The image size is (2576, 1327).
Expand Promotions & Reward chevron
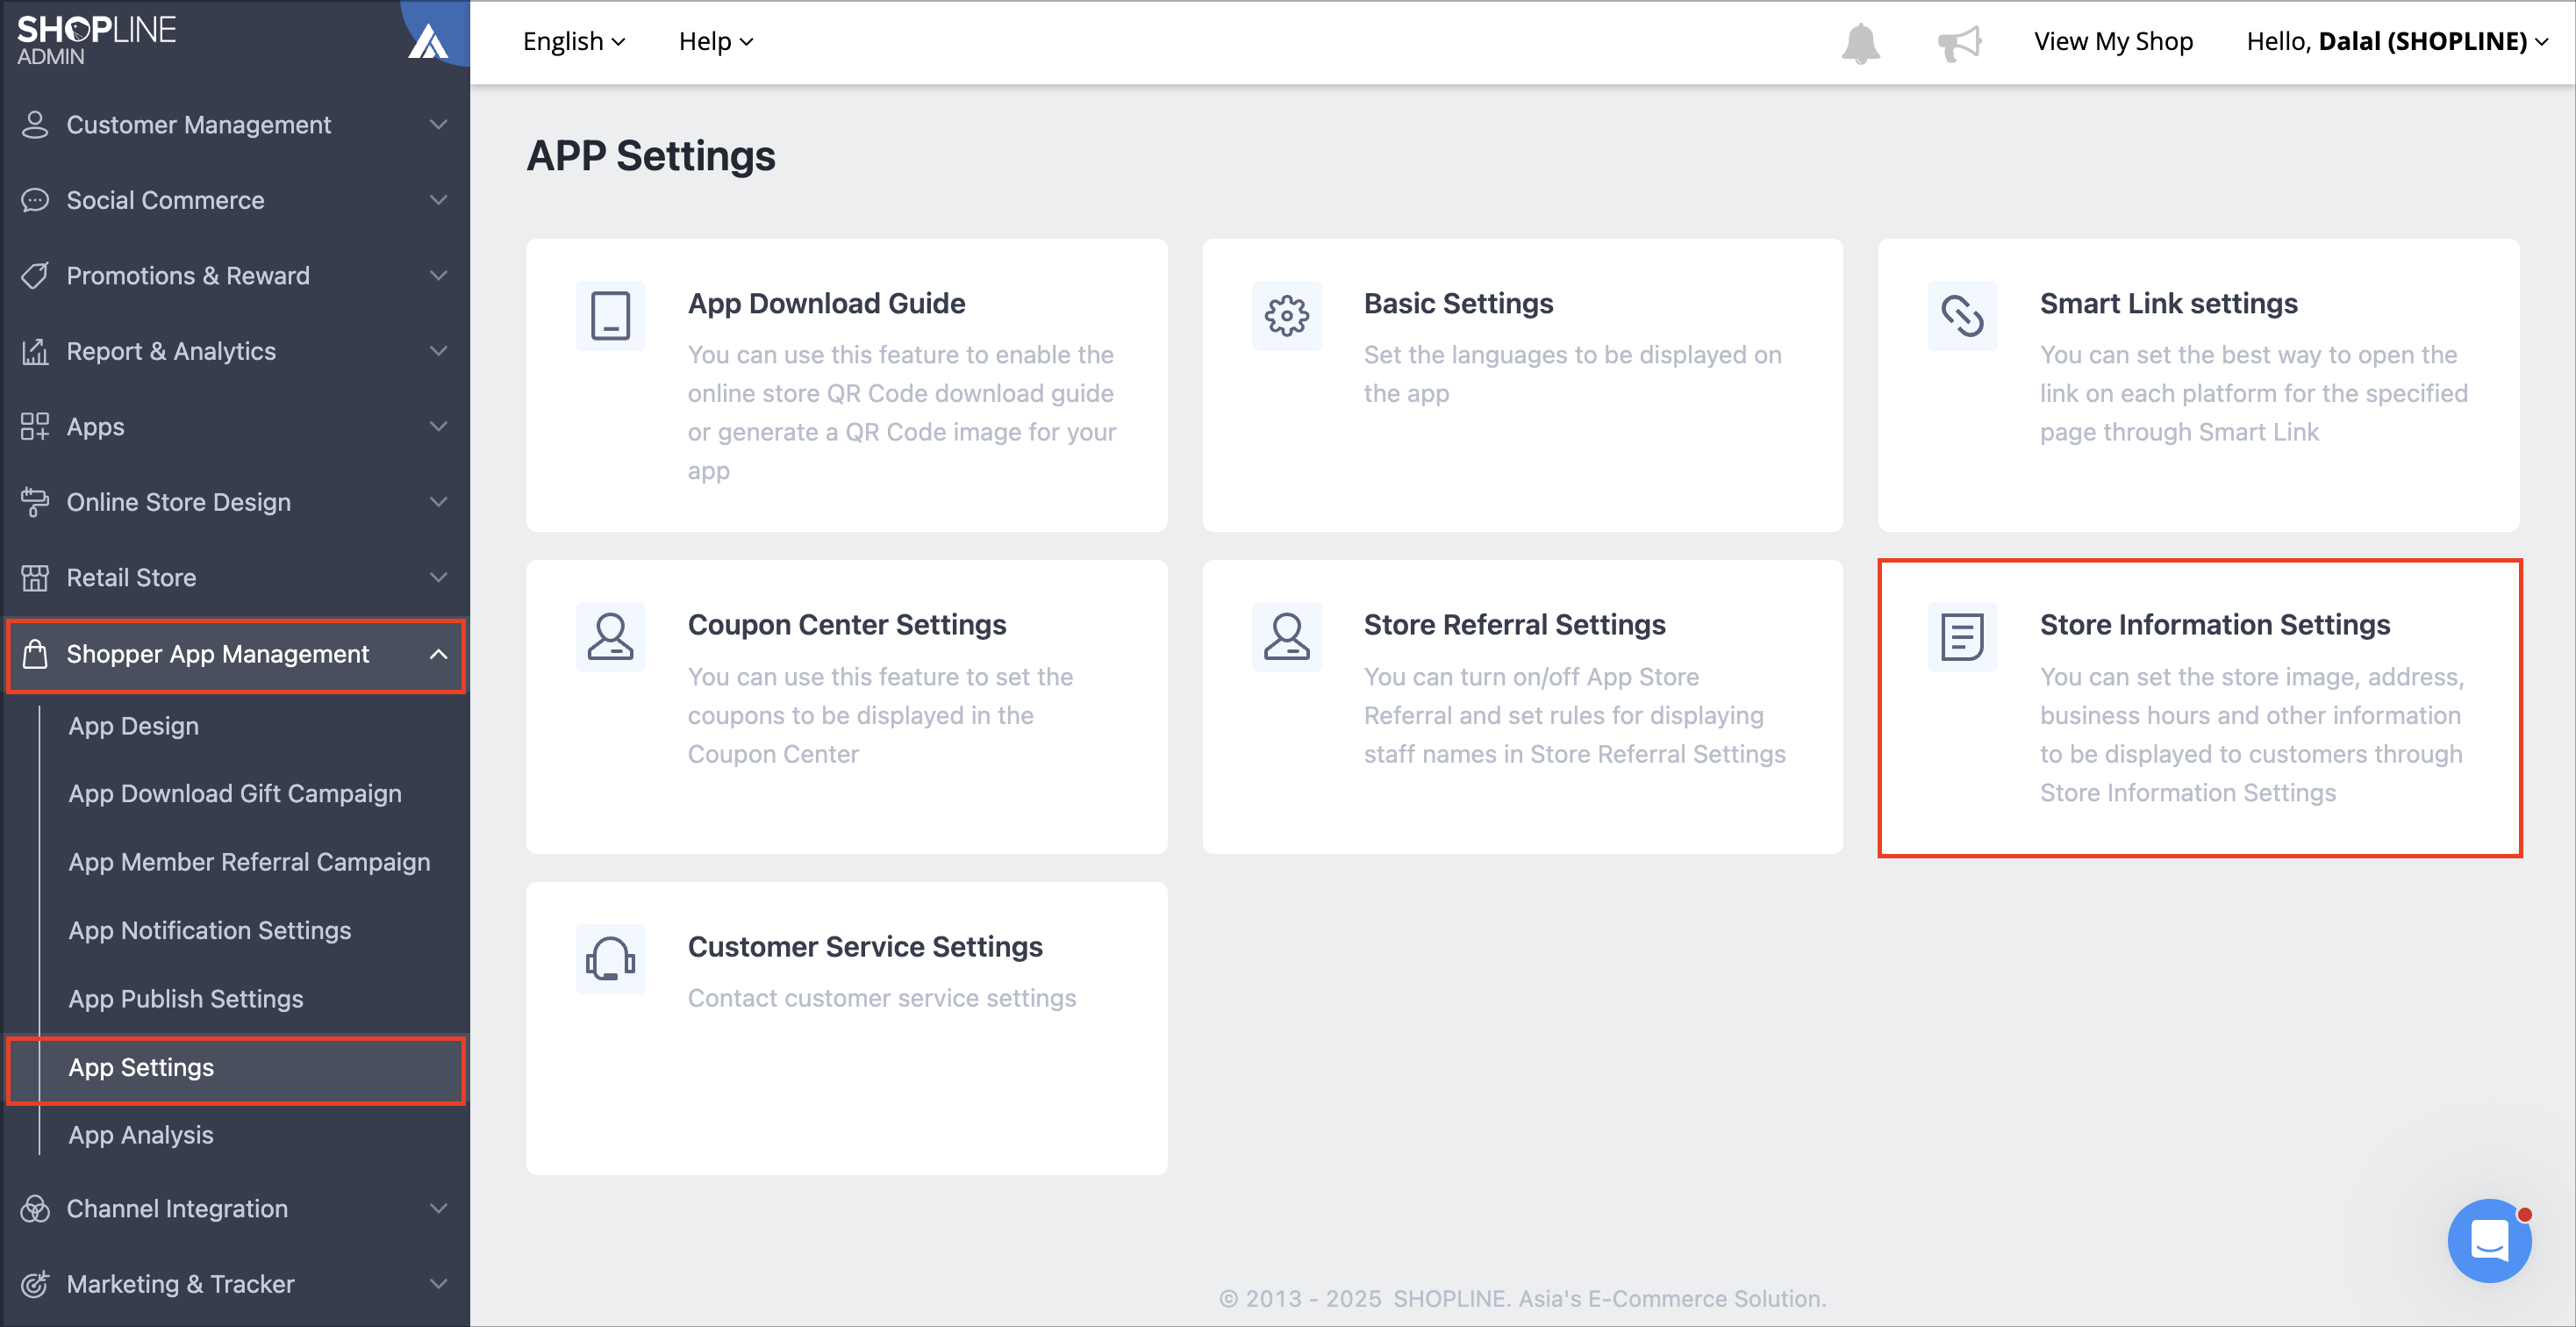pyautogui.click(x=438, y=275)
